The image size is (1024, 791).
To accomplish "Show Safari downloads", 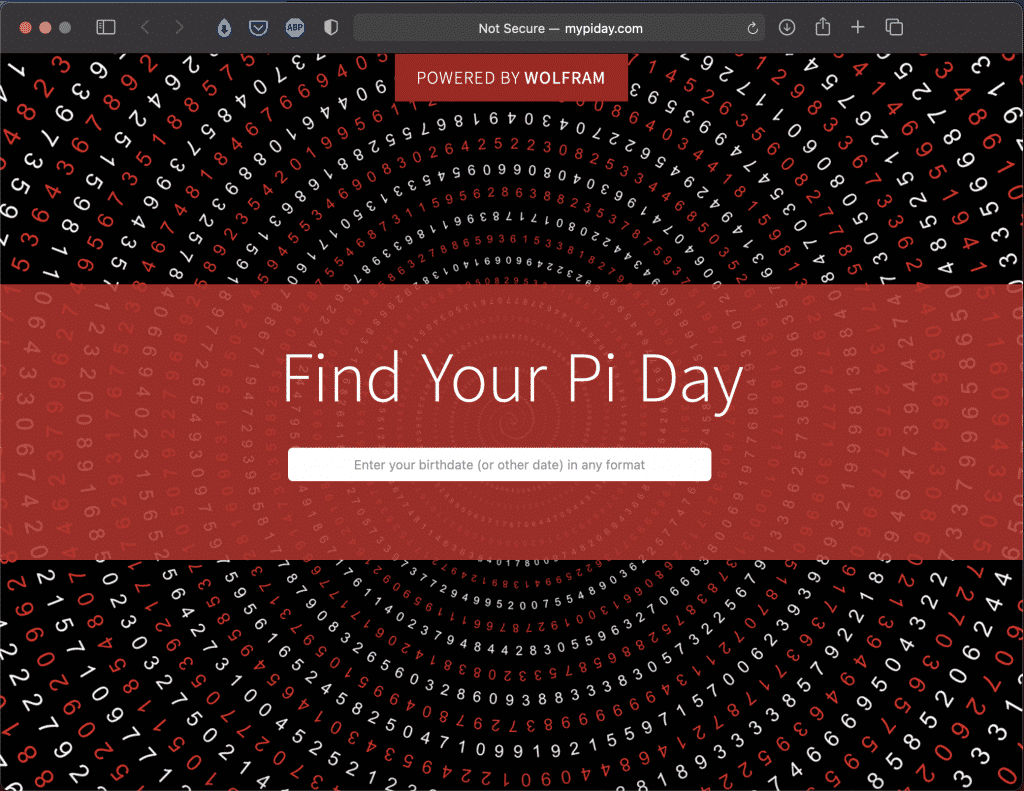I will click(787, 27).
